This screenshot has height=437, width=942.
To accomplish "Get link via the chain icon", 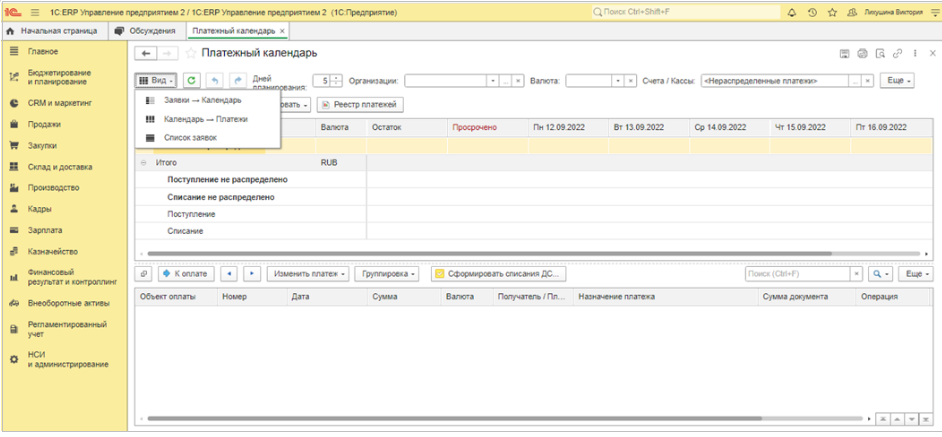I will click(898, 53).
